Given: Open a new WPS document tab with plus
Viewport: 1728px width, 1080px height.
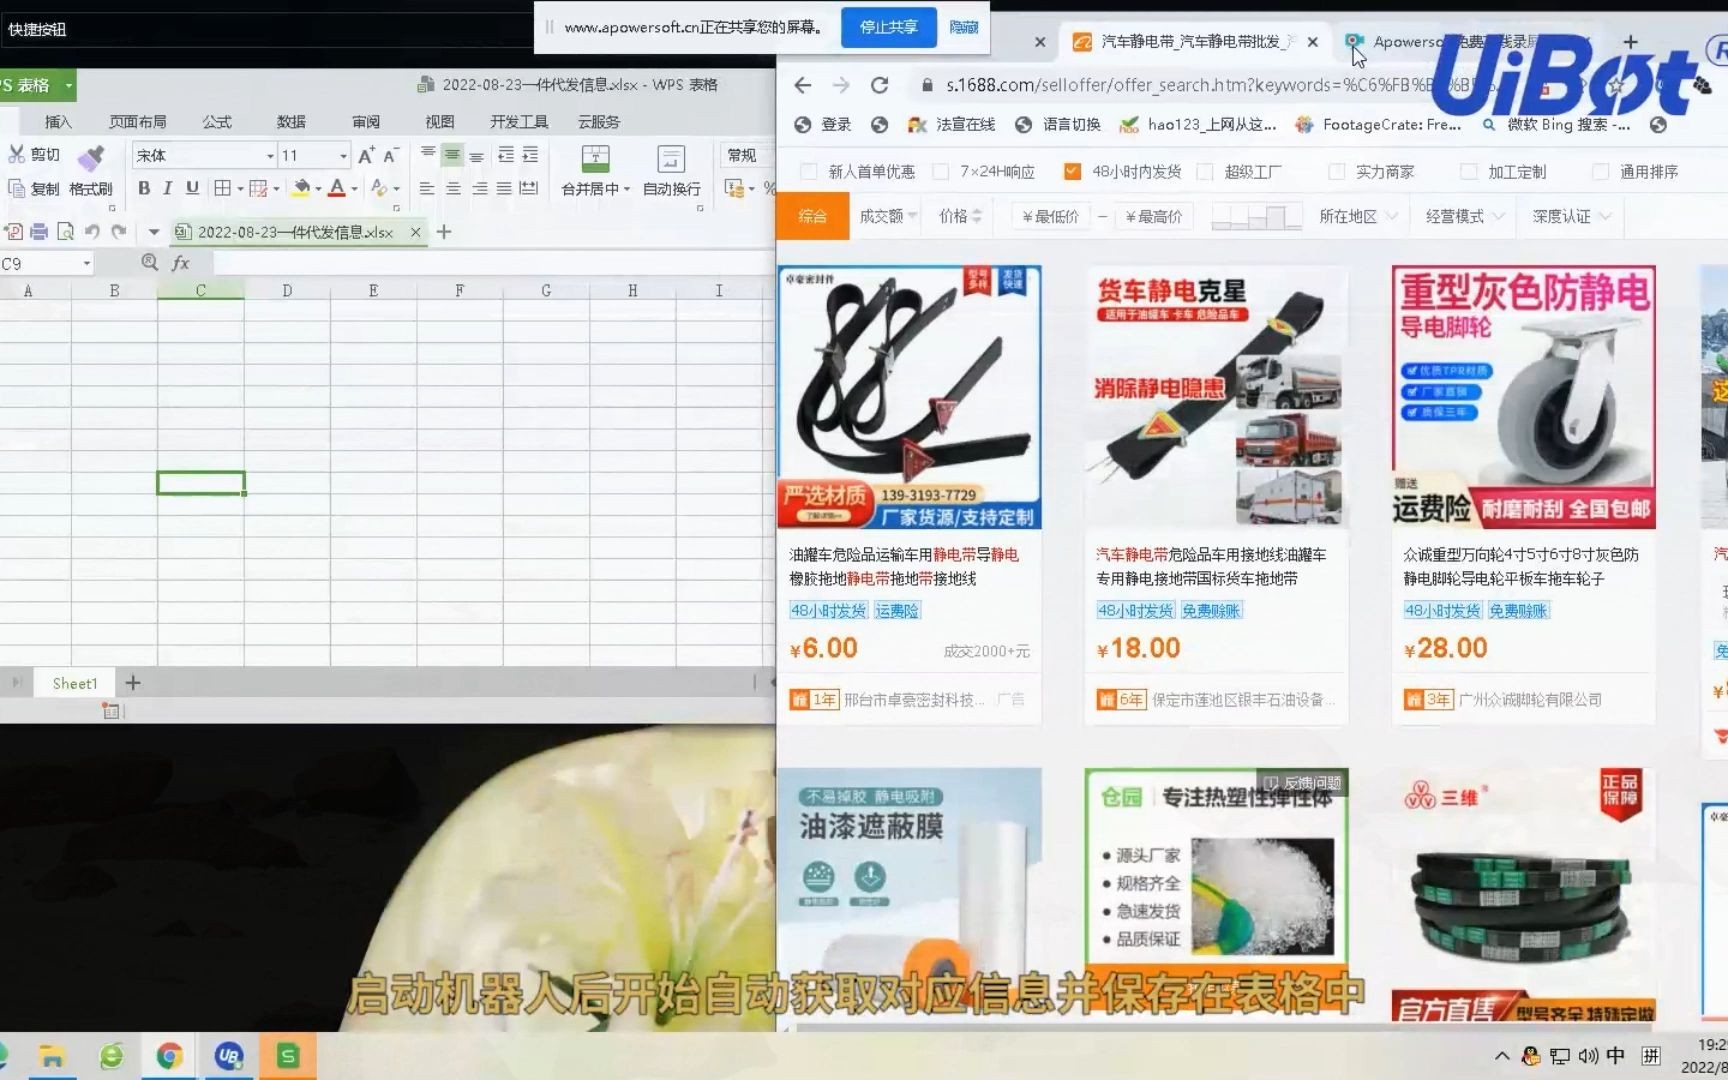Looking at the screenshot, I should (445, 232).
